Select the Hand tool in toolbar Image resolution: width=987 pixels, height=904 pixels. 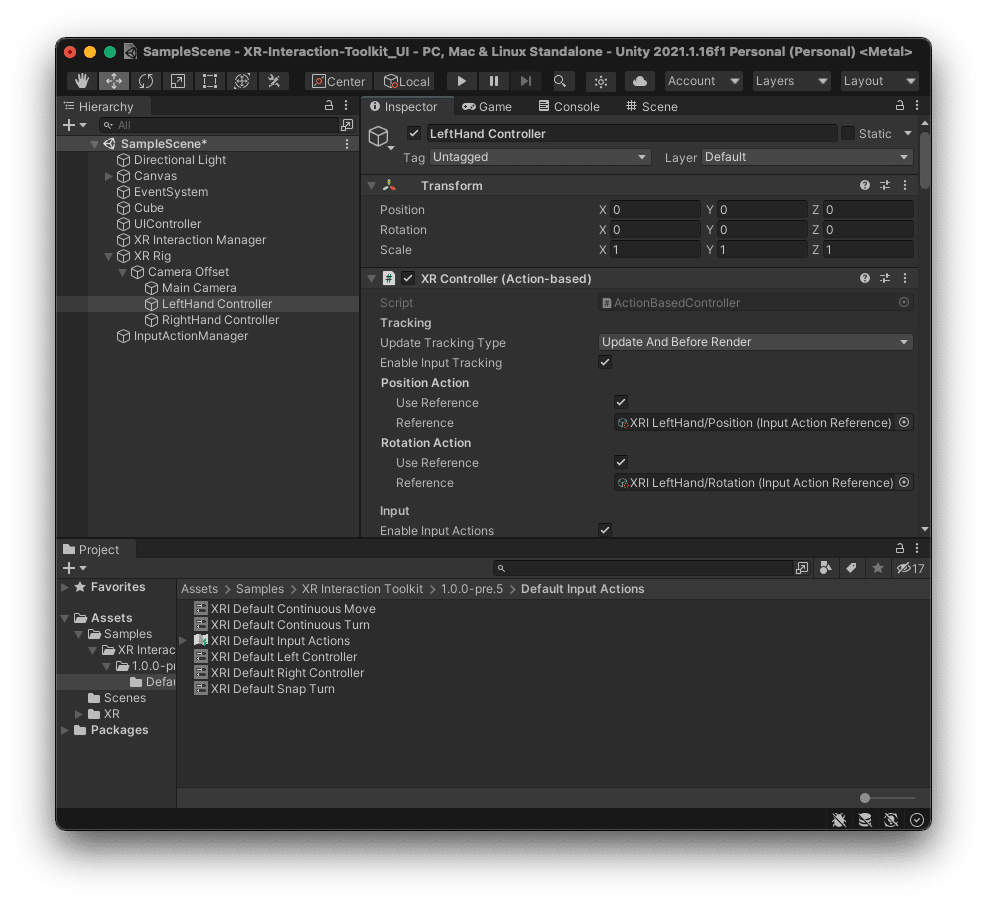pos(82,81)
